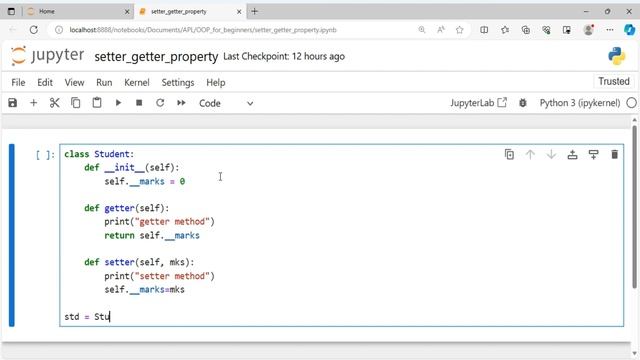Move the cell up with the arrow

pos(530,154)
